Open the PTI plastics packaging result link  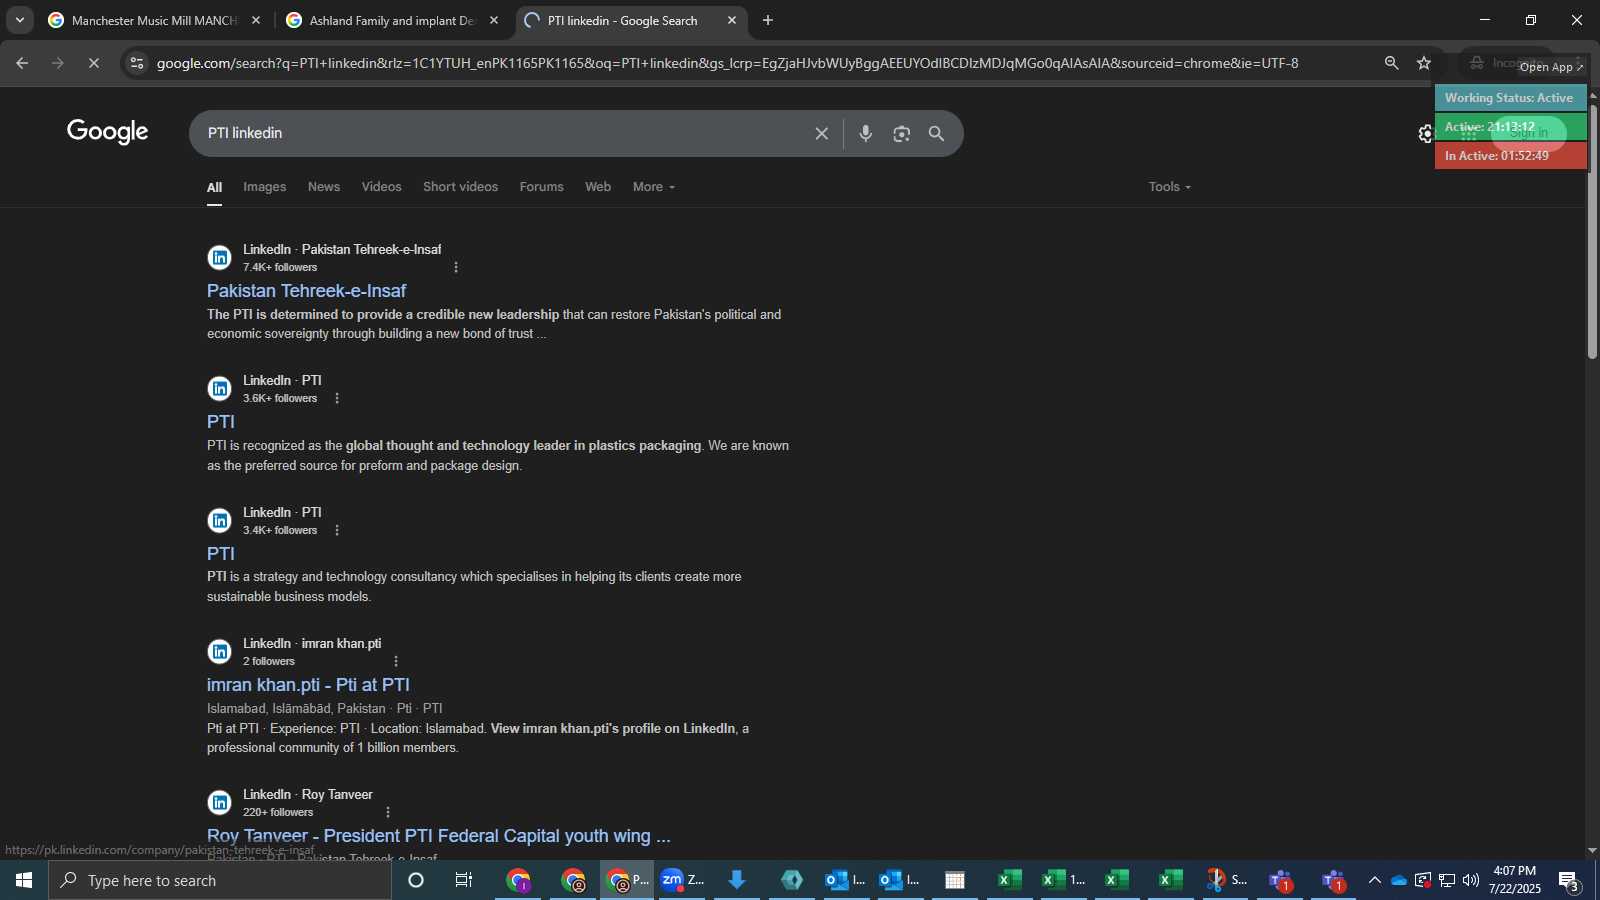tap(221, 422)
